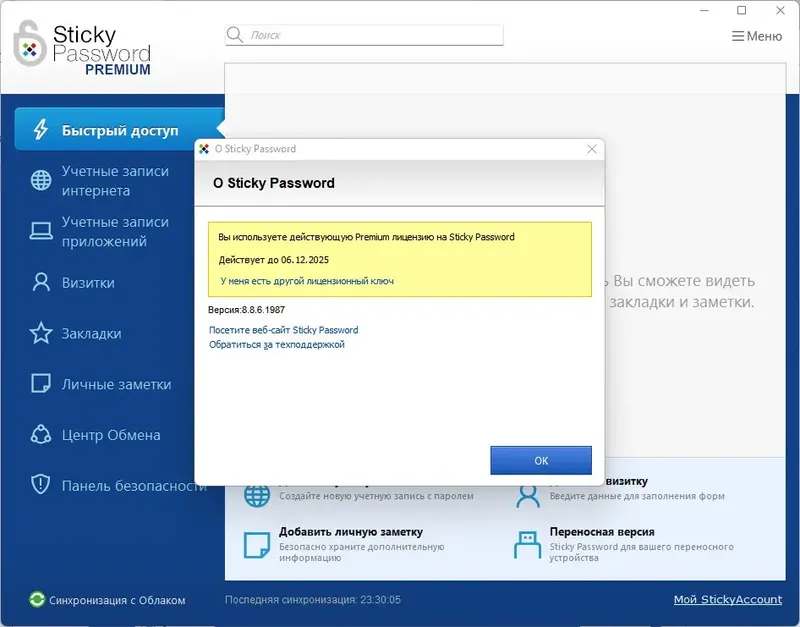Open Мой StickyAccount
Screen dimensions: 800x627
tap(728, 599)
